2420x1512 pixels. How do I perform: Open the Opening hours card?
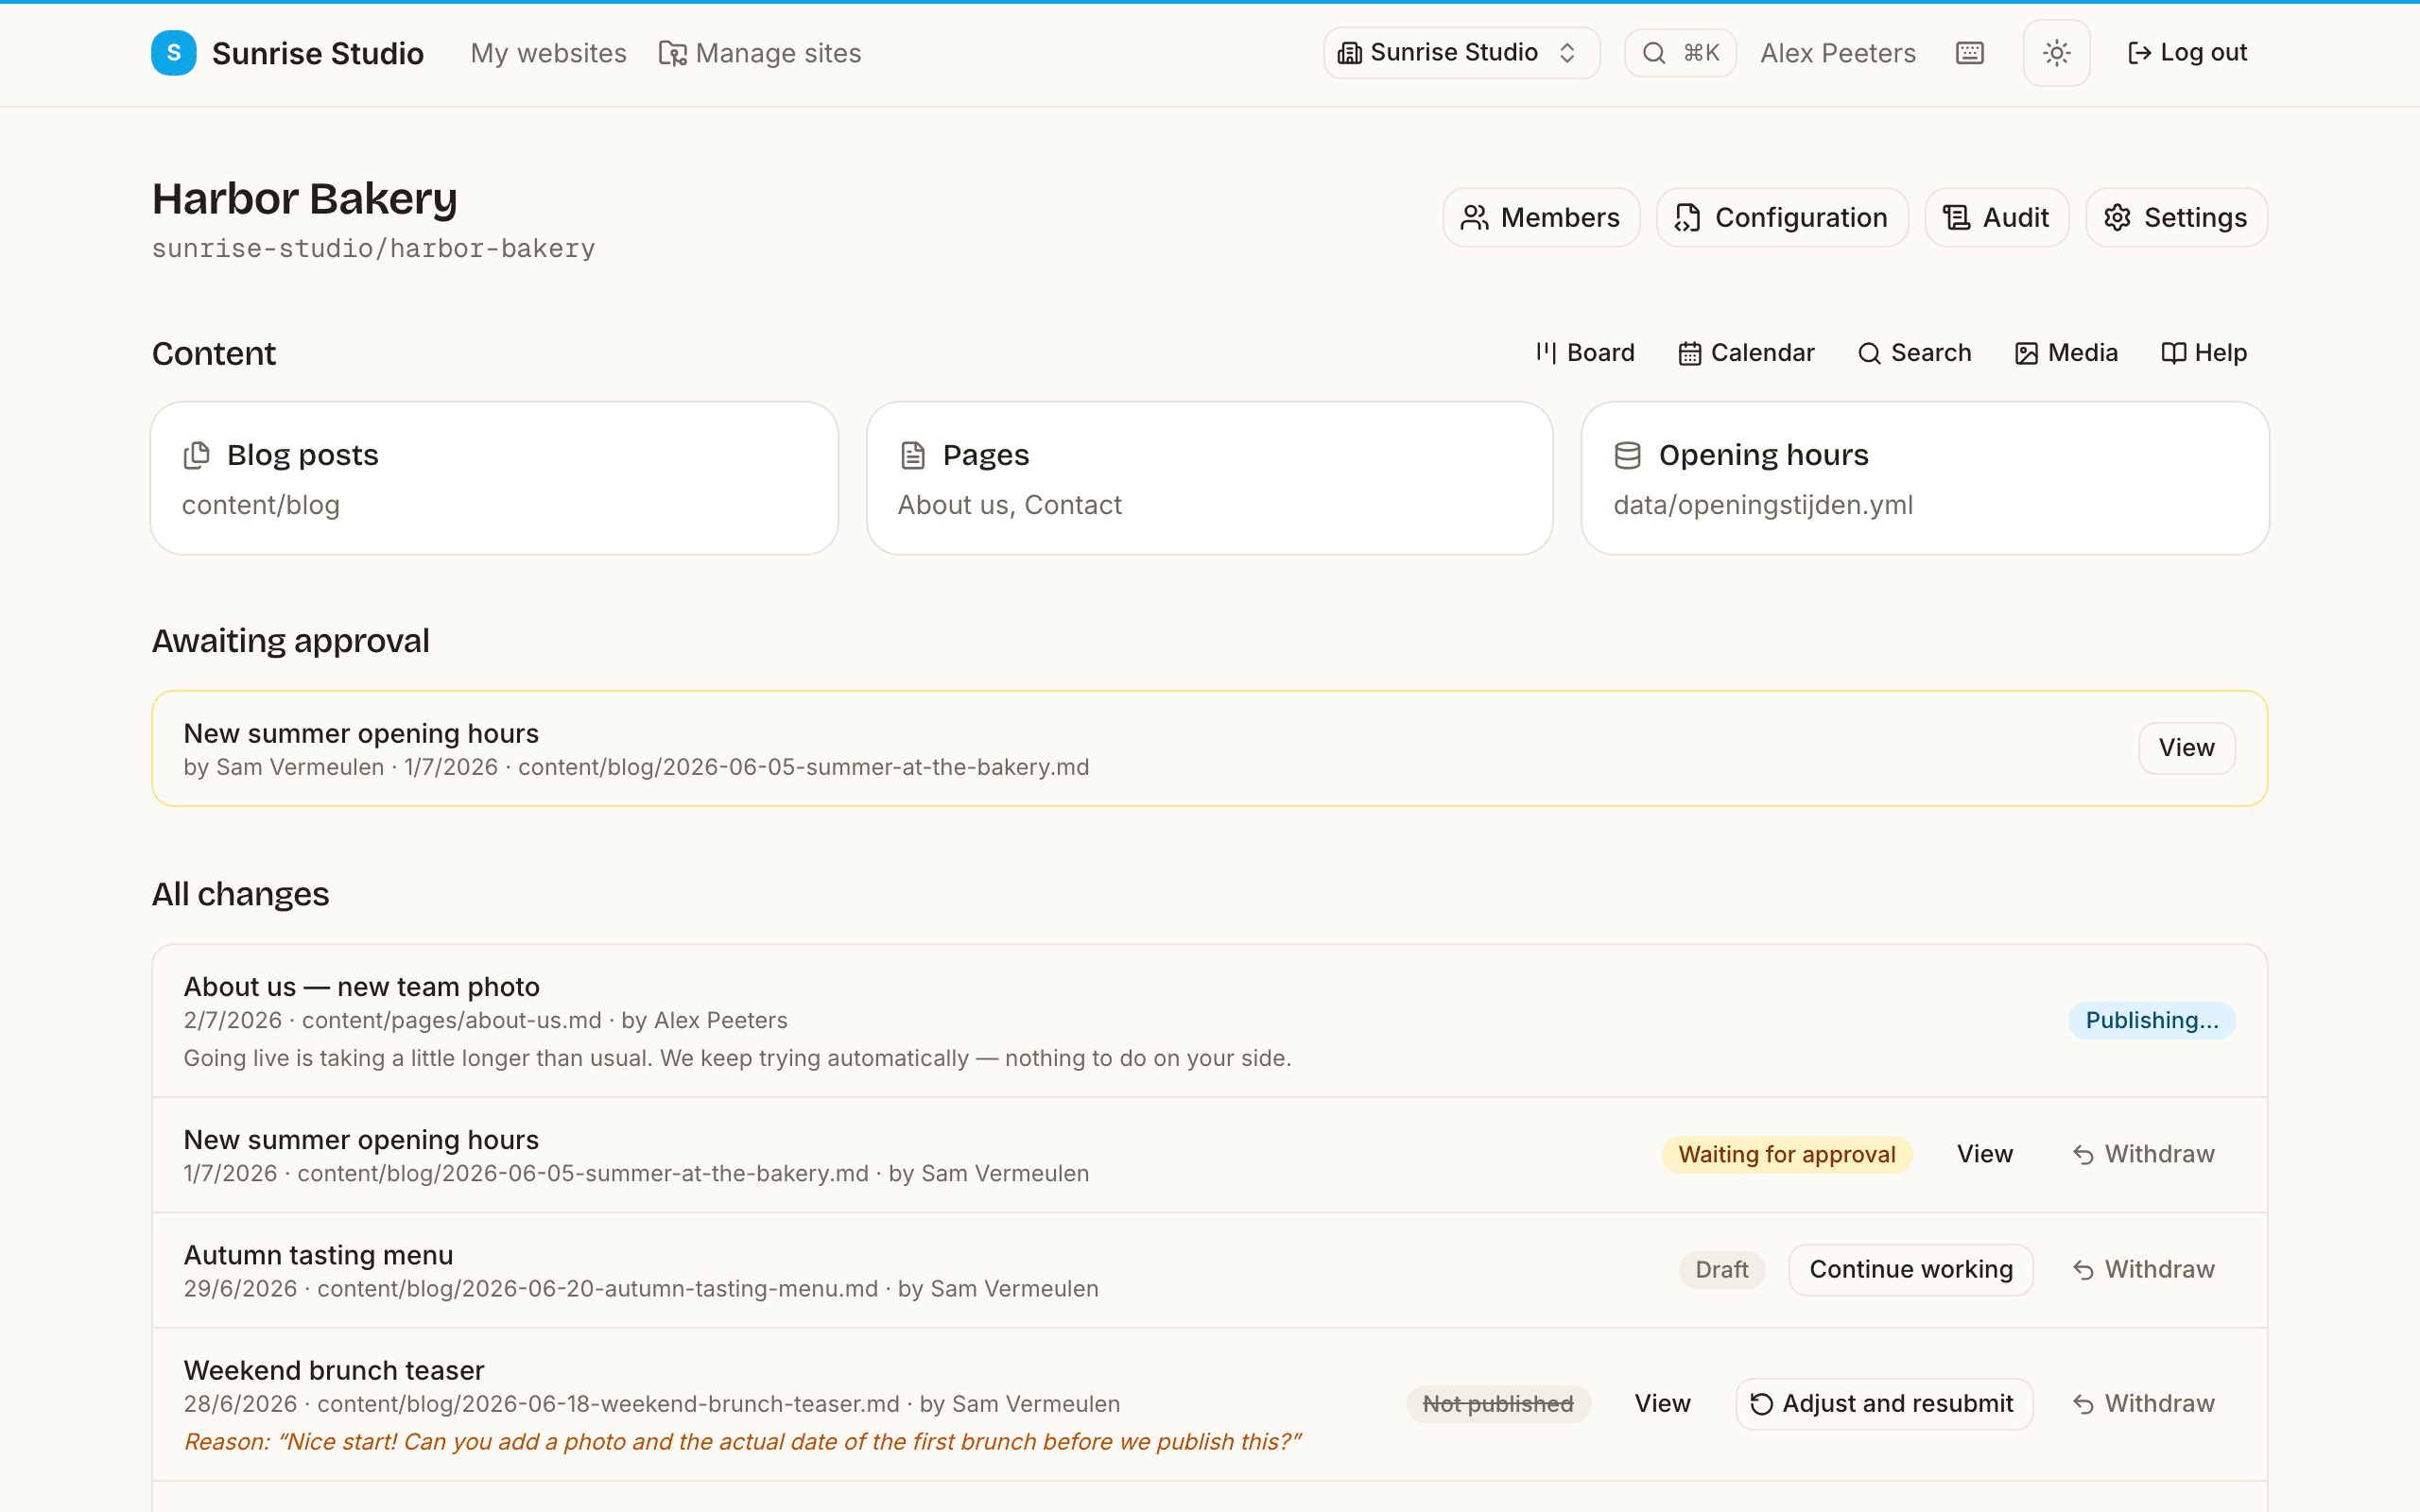coord(1925,478)
